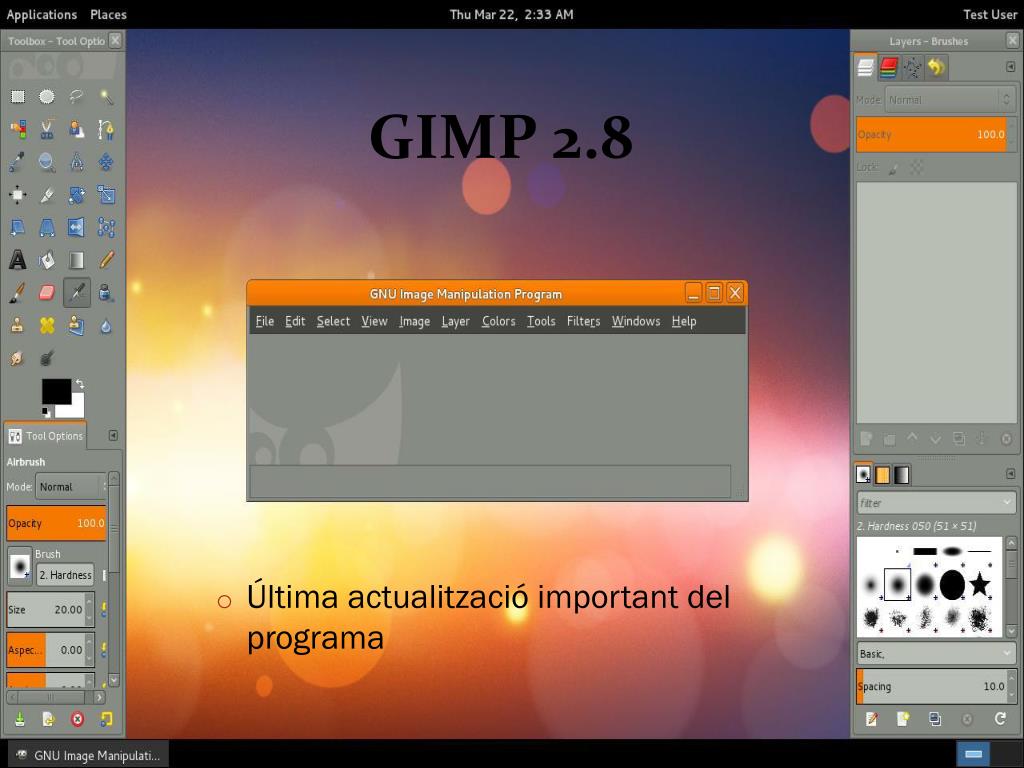Select the Blur/Sharpen droplet tool
The image size is (1024, 768).
click(x=106, y=325)
